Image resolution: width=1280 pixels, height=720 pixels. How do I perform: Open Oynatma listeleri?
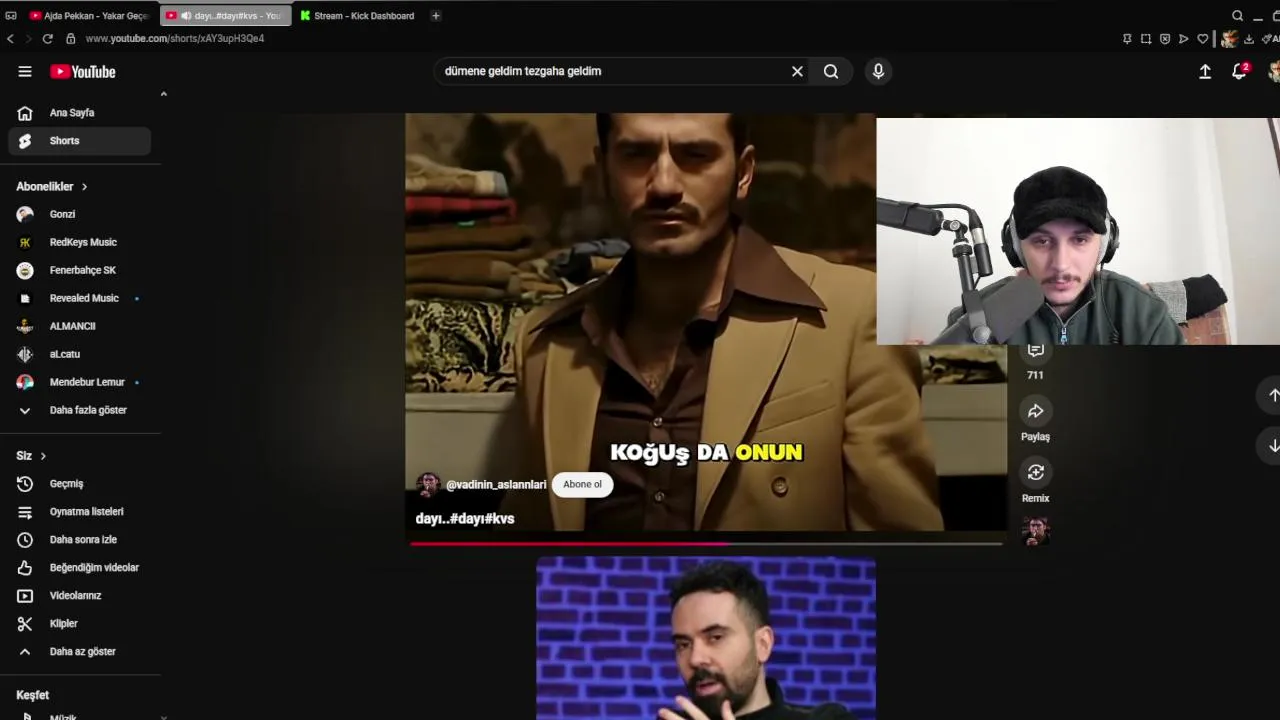tap(80, 512)
